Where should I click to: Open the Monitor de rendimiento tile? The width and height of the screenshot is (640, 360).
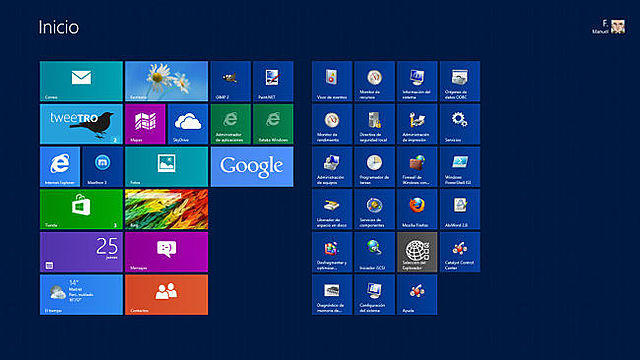click(332, 124)
